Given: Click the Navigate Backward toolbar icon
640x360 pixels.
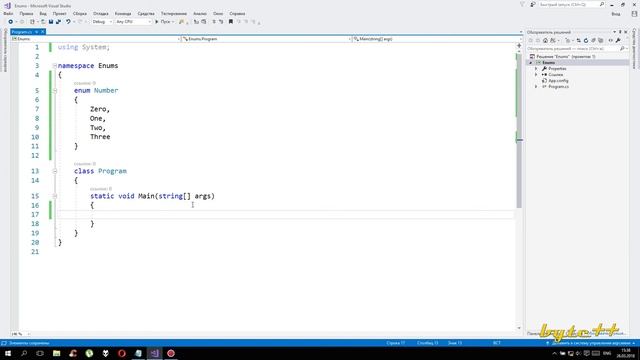Looking at the screenshot, I should point(11,22).
